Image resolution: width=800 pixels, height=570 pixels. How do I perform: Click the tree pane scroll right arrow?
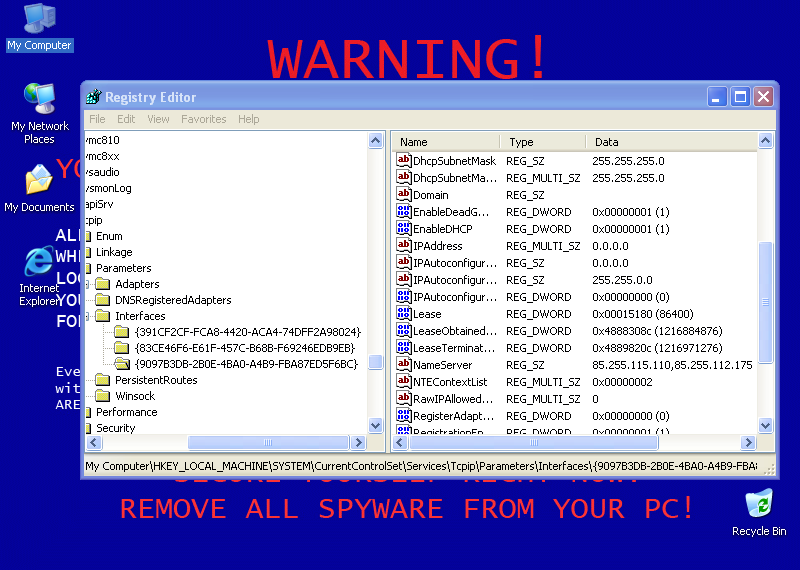click(358, 442)
